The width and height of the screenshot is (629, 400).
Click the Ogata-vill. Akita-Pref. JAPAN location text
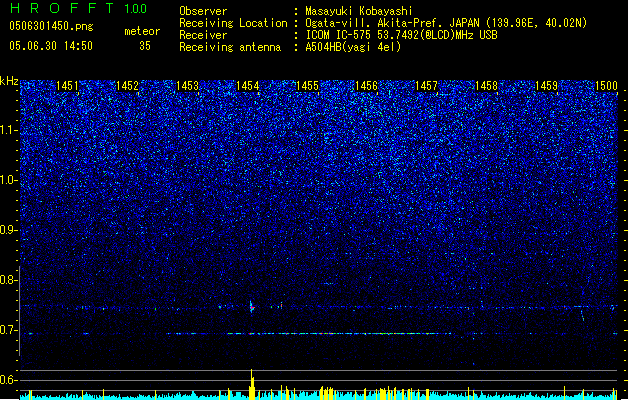(x=446, y=23)
